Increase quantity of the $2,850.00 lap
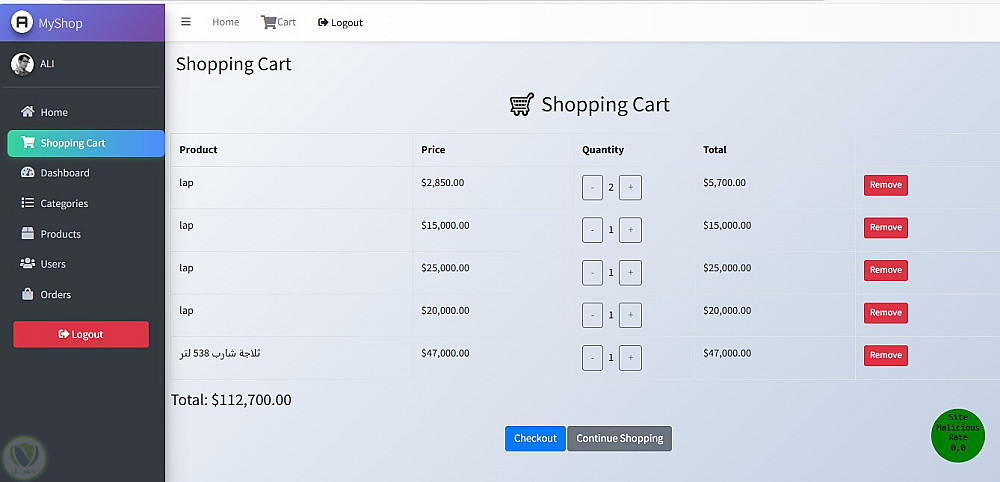The height and width of the screenshot is (482, 1000). (630, 187)
